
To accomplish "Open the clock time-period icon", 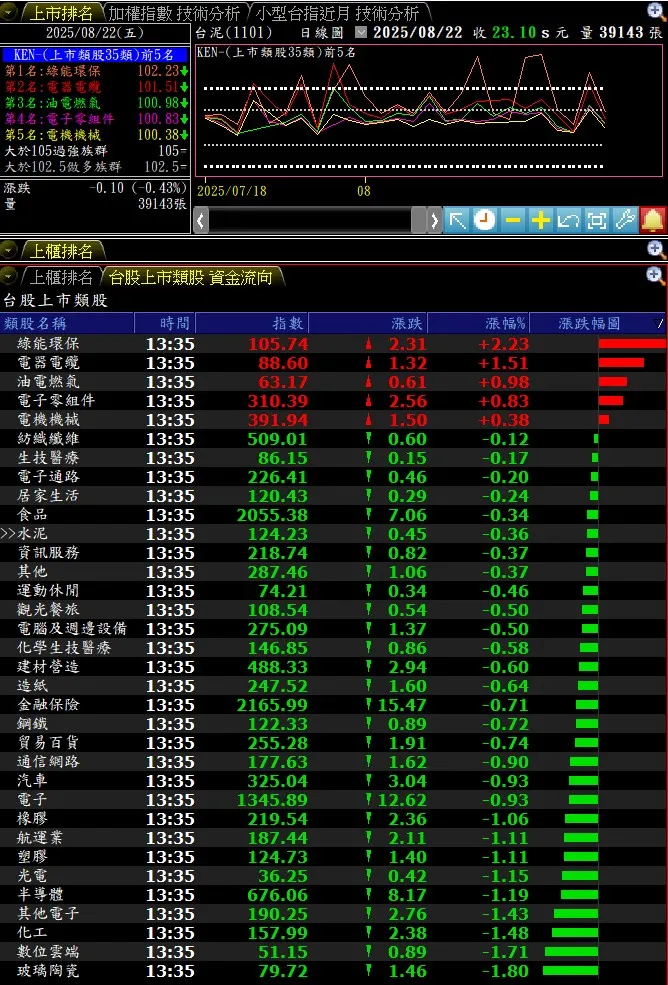I will 485,220.
